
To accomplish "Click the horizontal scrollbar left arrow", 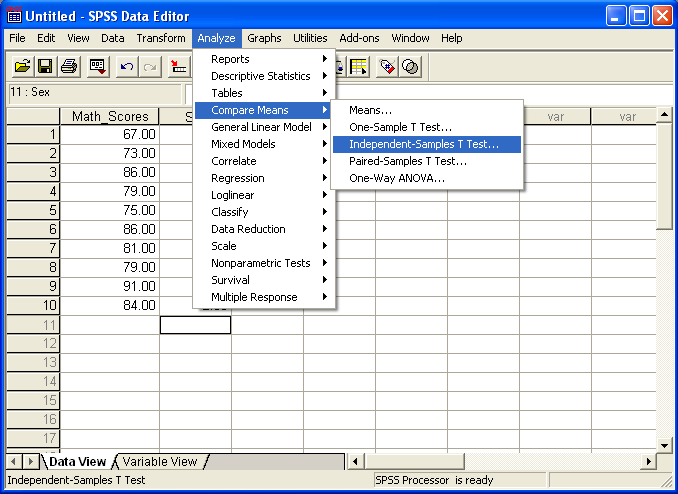I will tap(355, 462).
